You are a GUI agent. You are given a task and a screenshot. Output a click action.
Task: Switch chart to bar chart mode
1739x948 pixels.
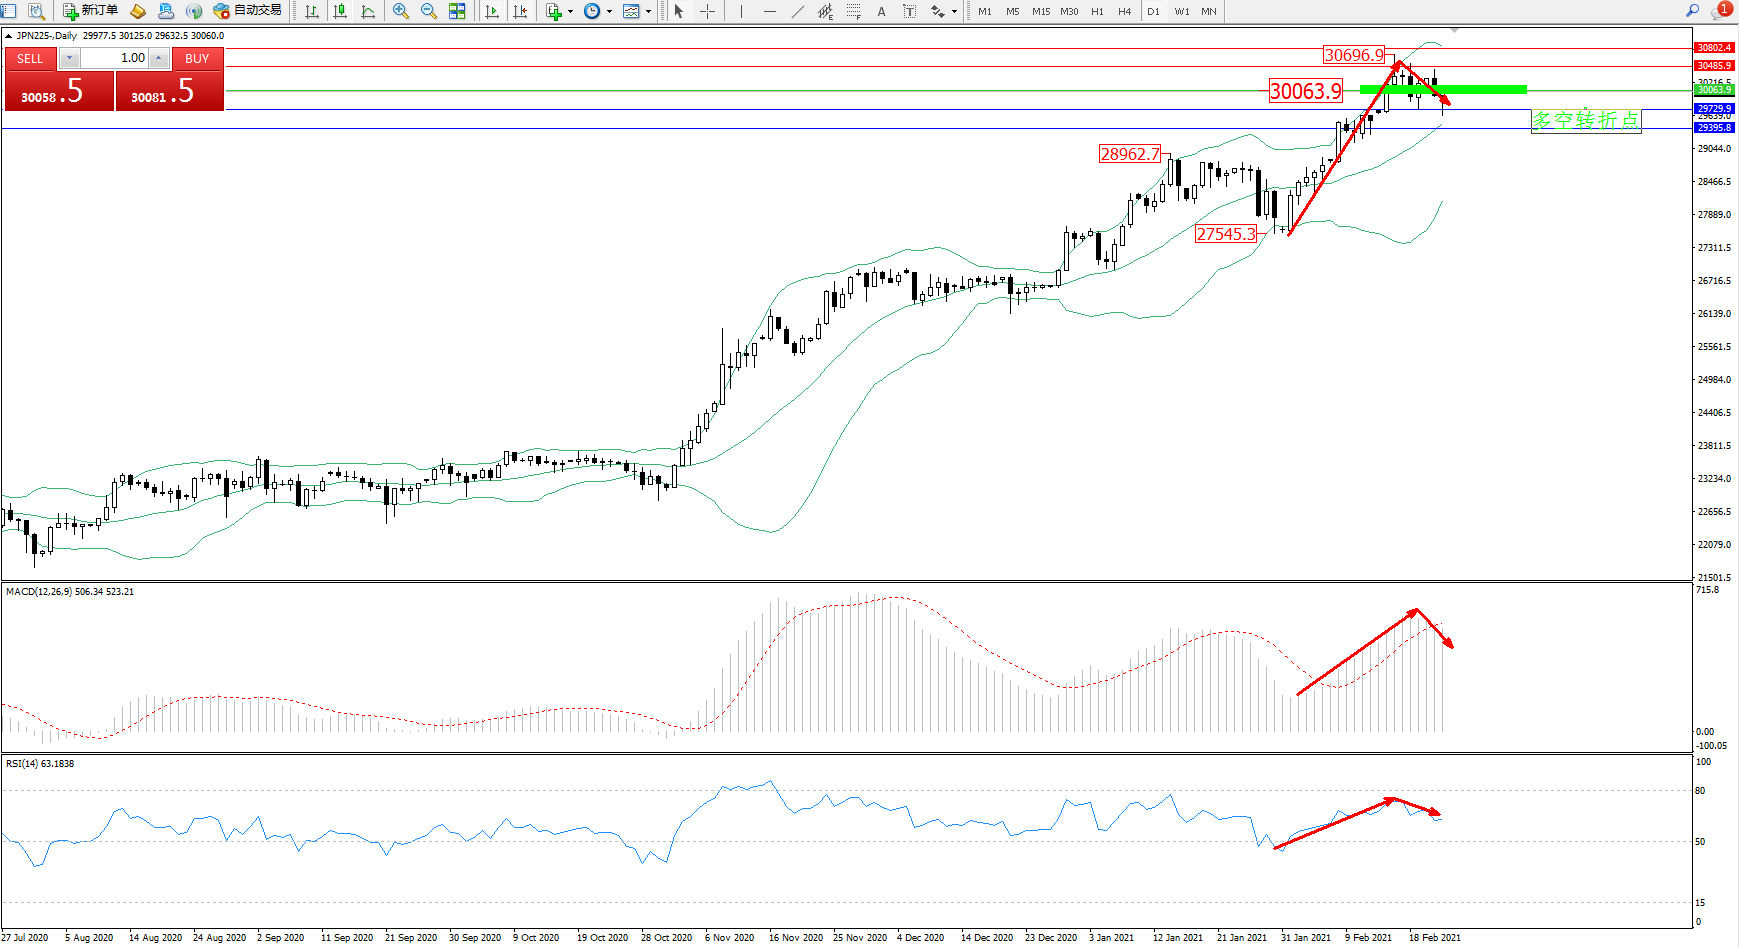click(312, 11)
